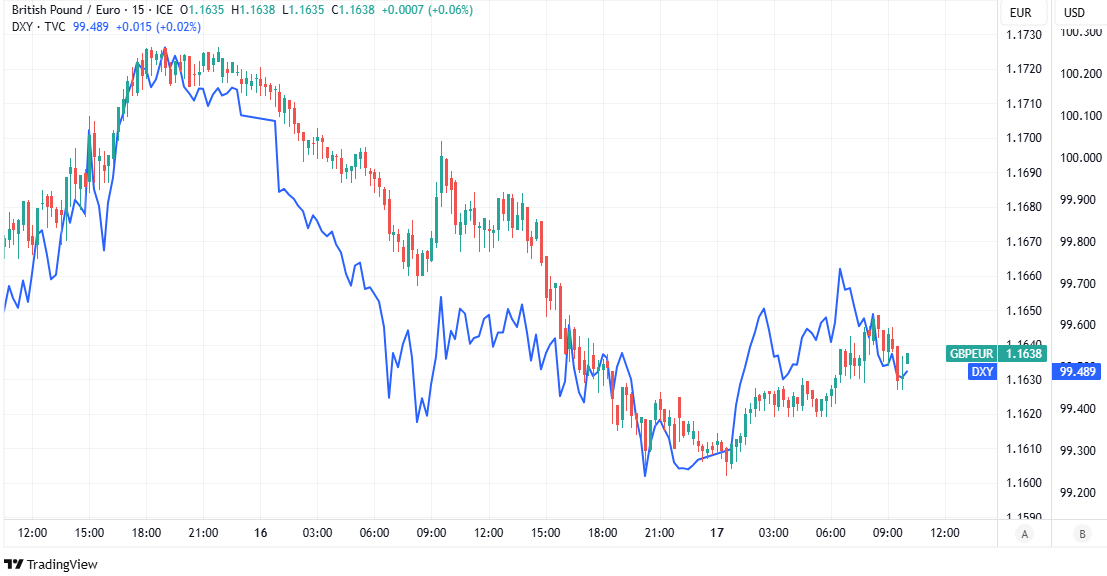Viewport: 1107px width, 576px height.
Task: Click the green GBPEUR series label
Action: [x=972, y=354]
